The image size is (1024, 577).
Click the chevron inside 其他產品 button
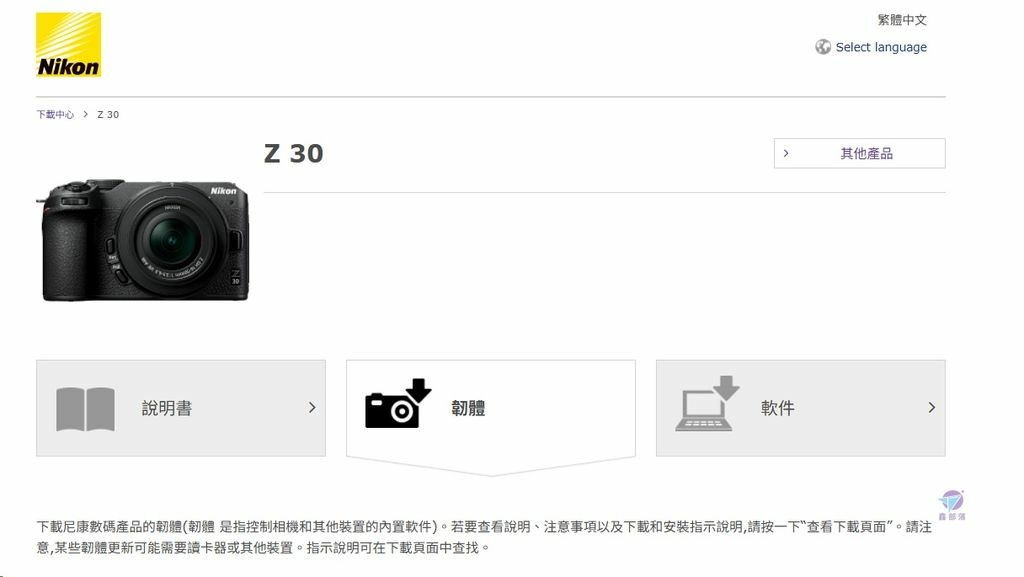(x=786, y=153)
